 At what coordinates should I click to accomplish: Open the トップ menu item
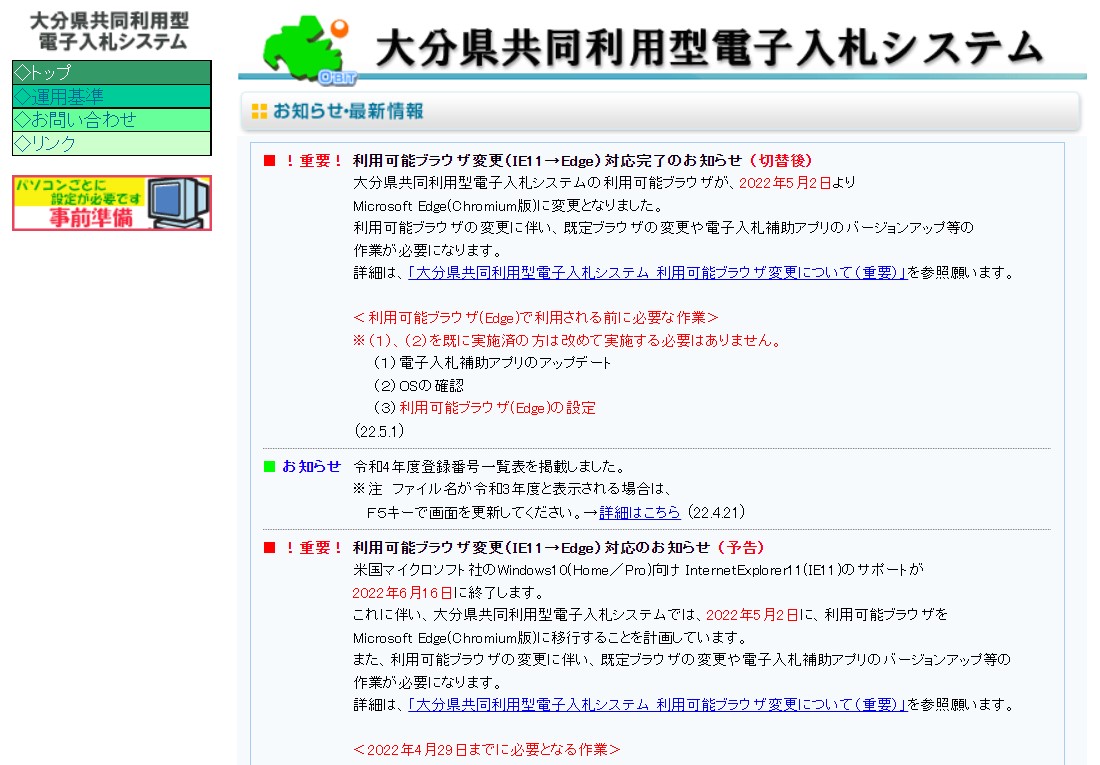(112, 72)
